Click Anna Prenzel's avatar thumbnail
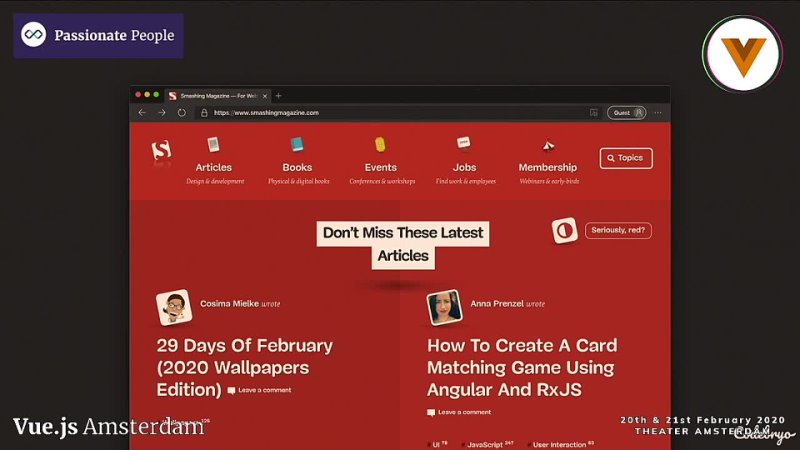Image resolution: width=800 pixels, height=450 pixels. (444, 308)
